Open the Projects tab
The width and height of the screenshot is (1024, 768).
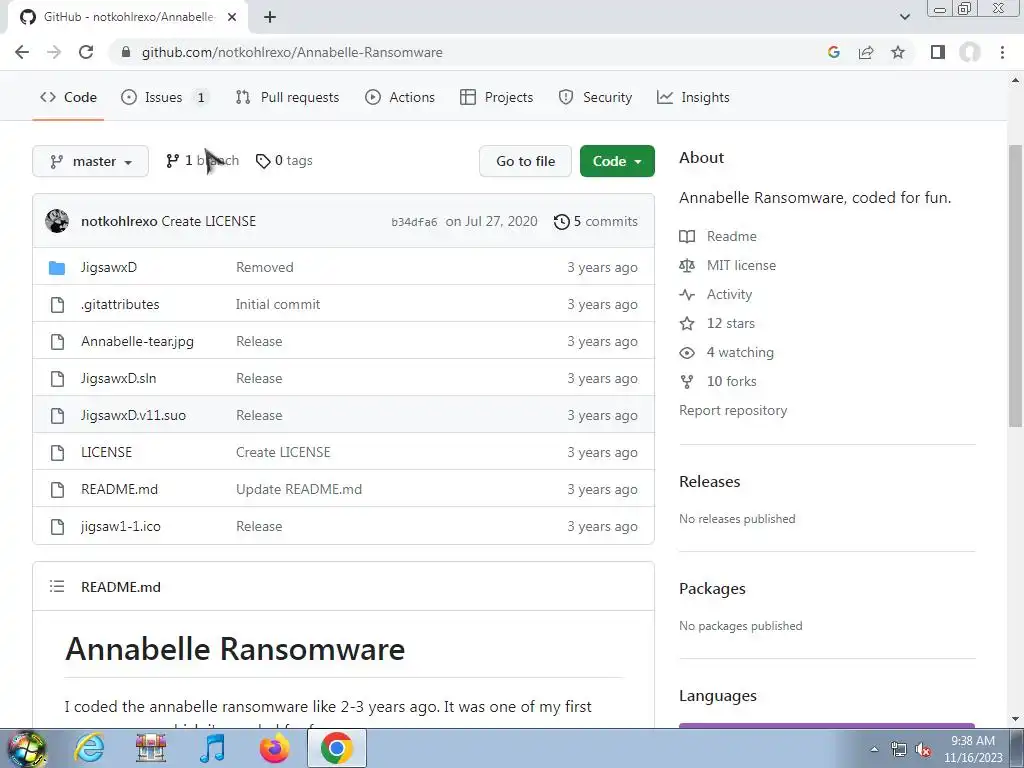coord(496,97)
